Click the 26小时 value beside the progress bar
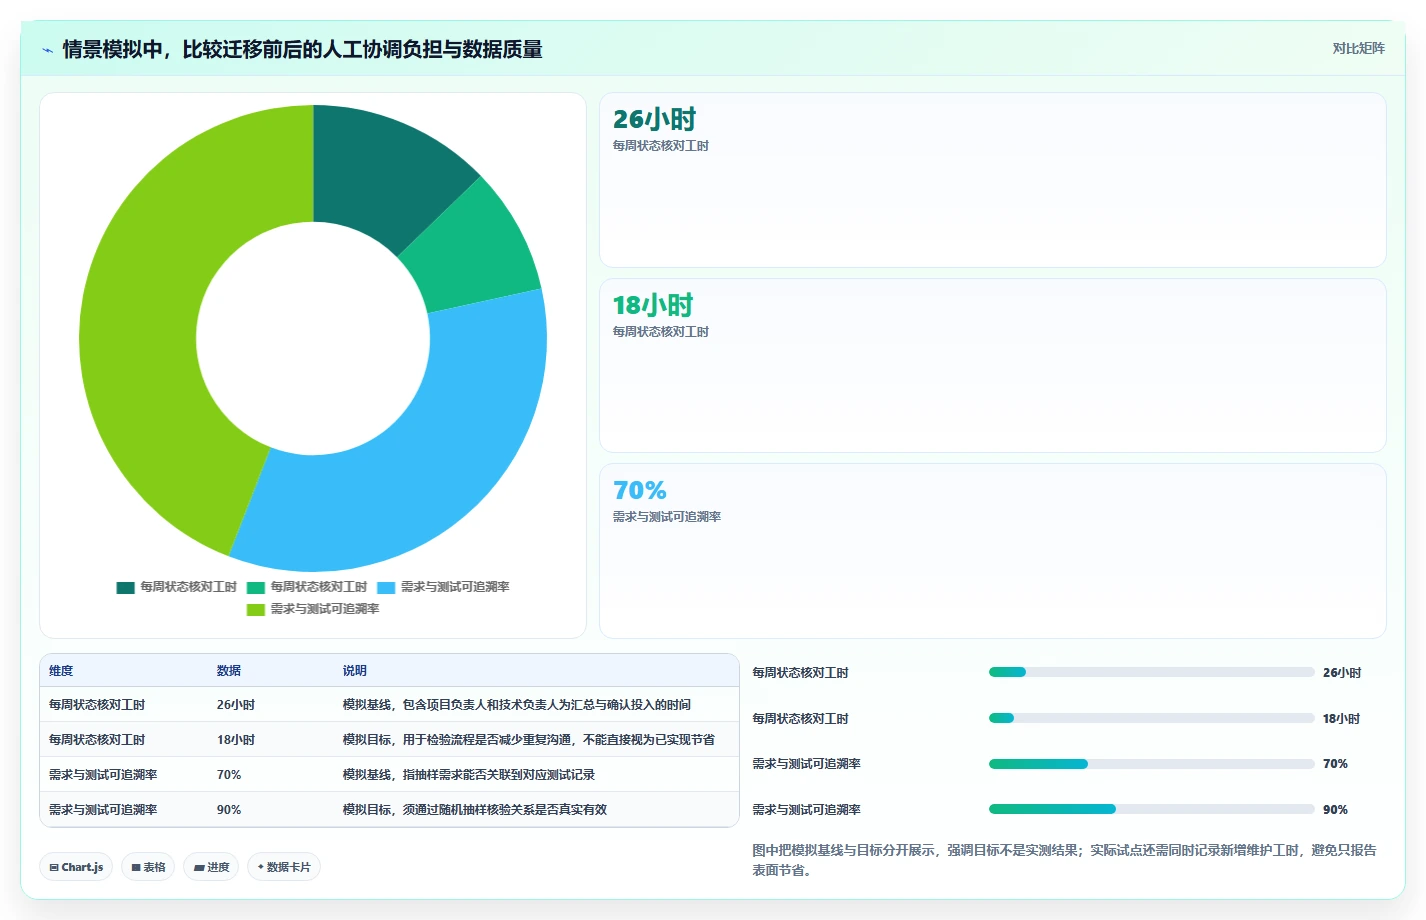1426x920 pixels. (1342, 673)
